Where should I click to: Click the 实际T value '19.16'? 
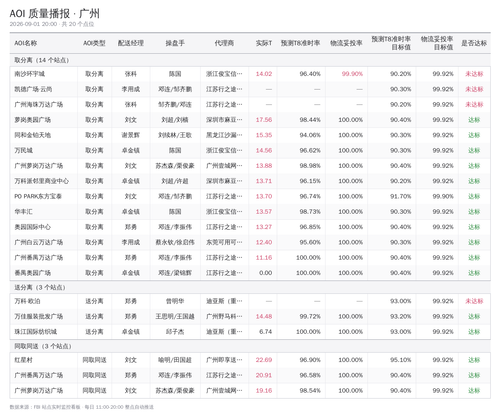point(264,391)
